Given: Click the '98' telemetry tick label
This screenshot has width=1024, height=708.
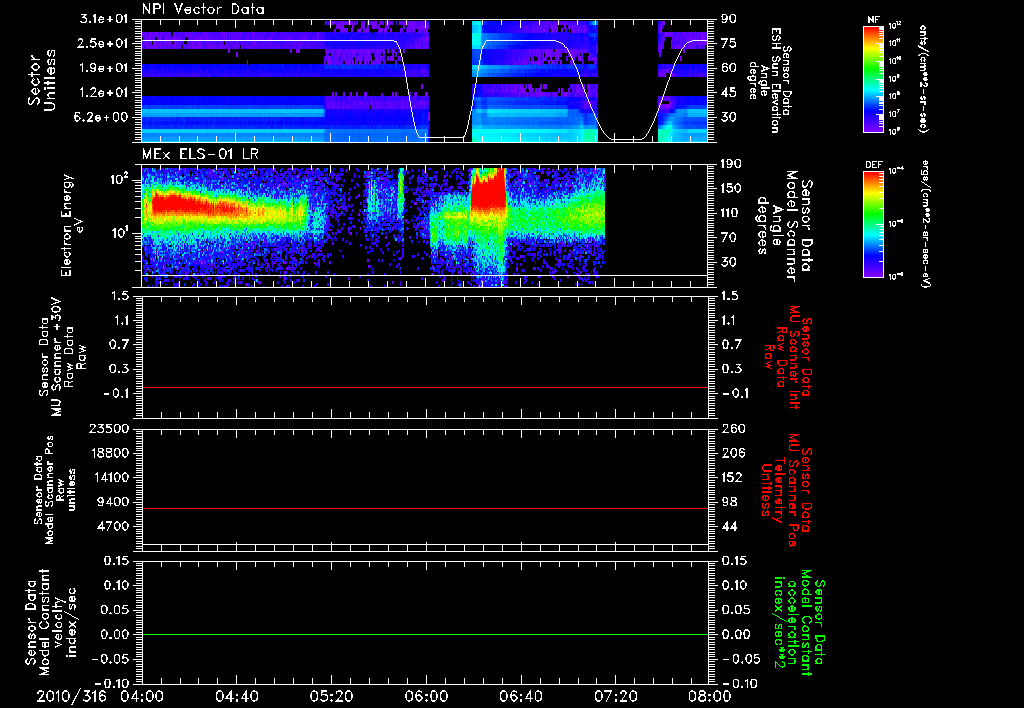Looking at the screenshot, I should [729, 502].
